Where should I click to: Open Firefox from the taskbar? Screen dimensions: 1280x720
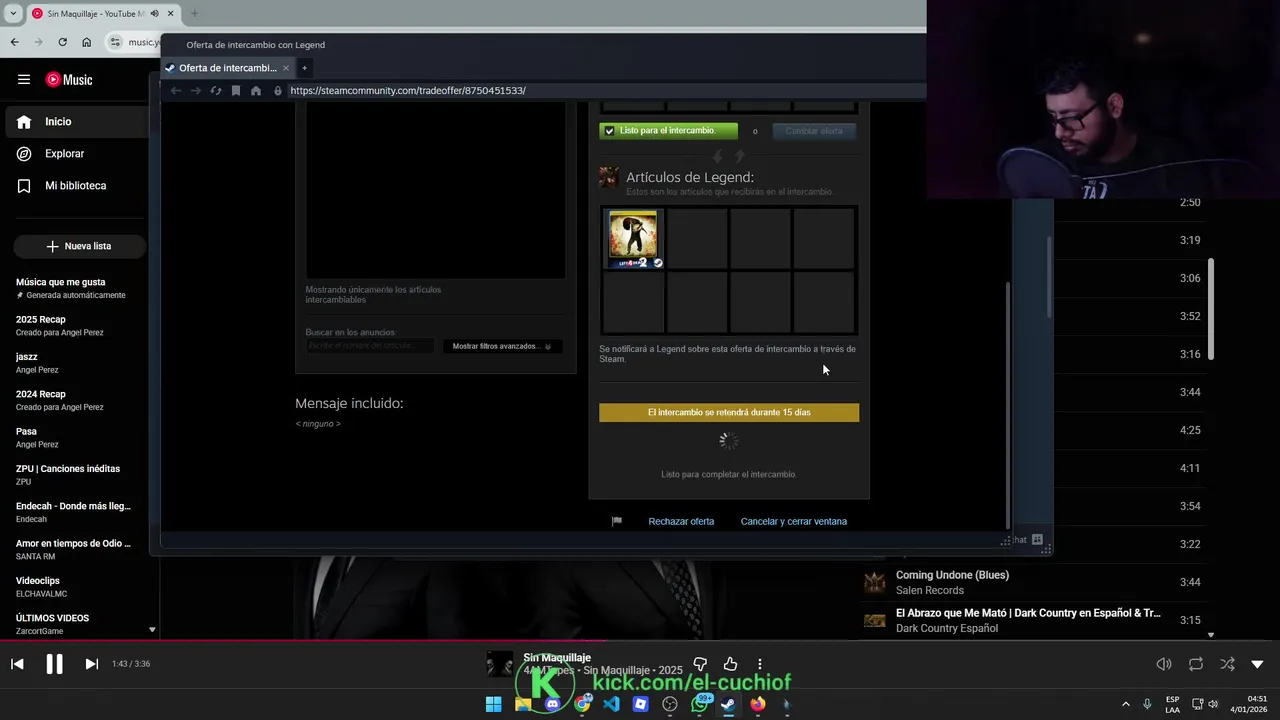[758, 704]
